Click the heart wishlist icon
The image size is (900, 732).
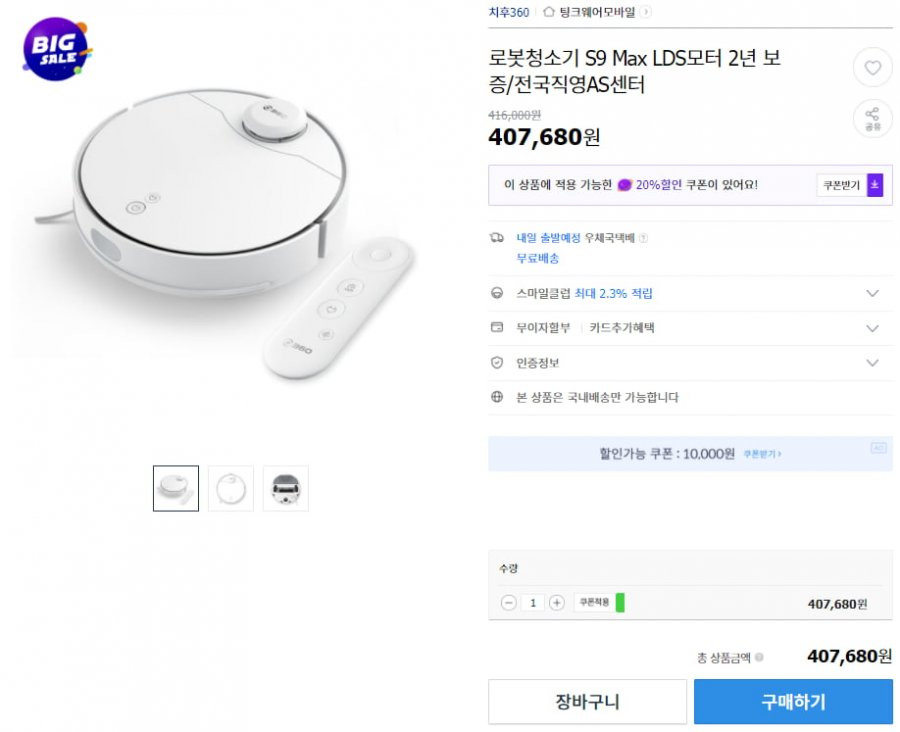pos(872,68)
